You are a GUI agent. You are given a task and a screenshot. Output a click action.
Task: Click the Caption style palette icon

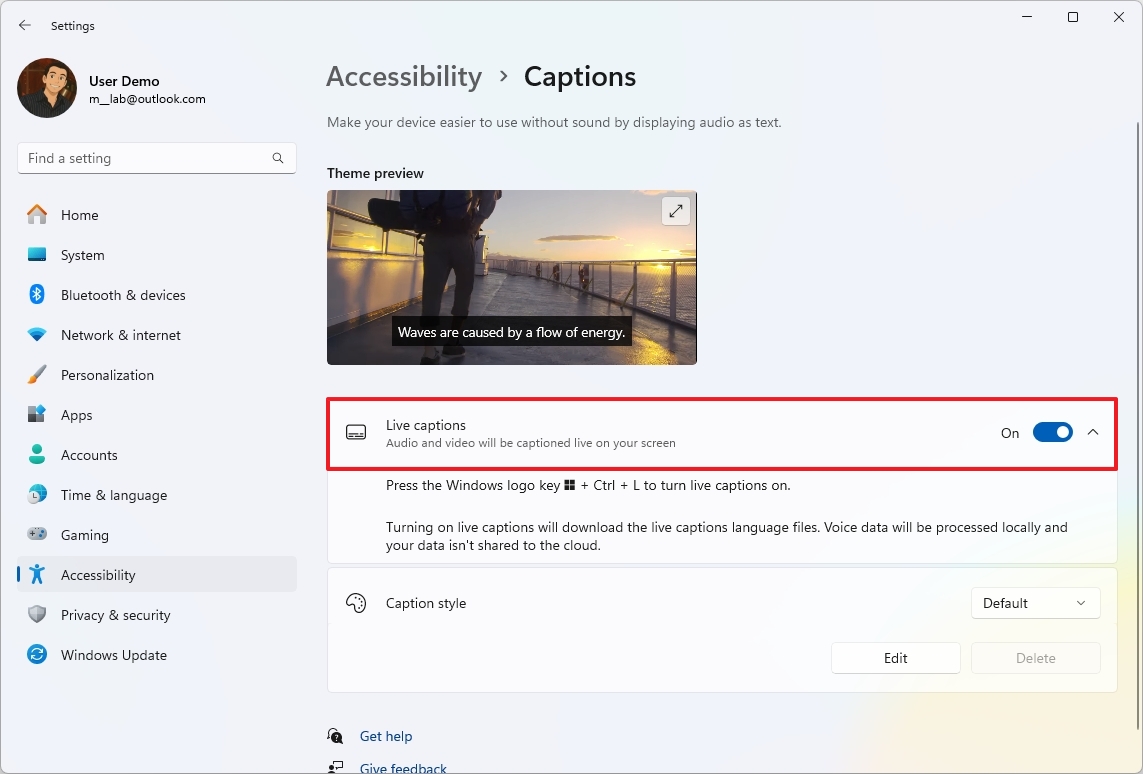click(356, 603)
